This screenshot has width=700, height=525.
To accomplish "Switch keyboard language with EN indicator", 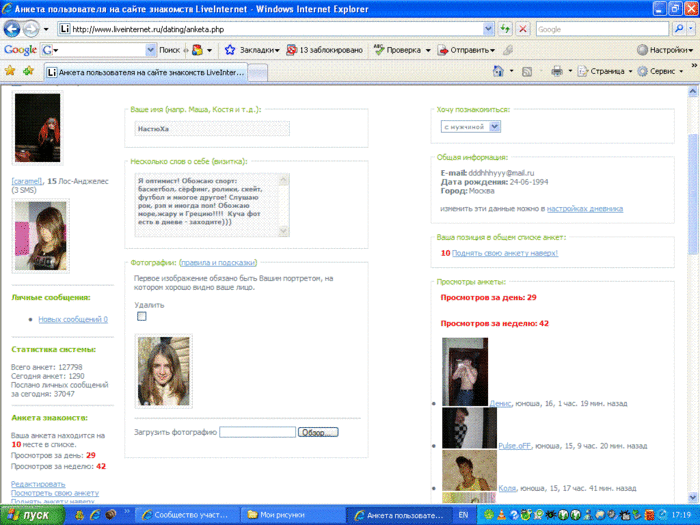I will [x=463, y=515].
